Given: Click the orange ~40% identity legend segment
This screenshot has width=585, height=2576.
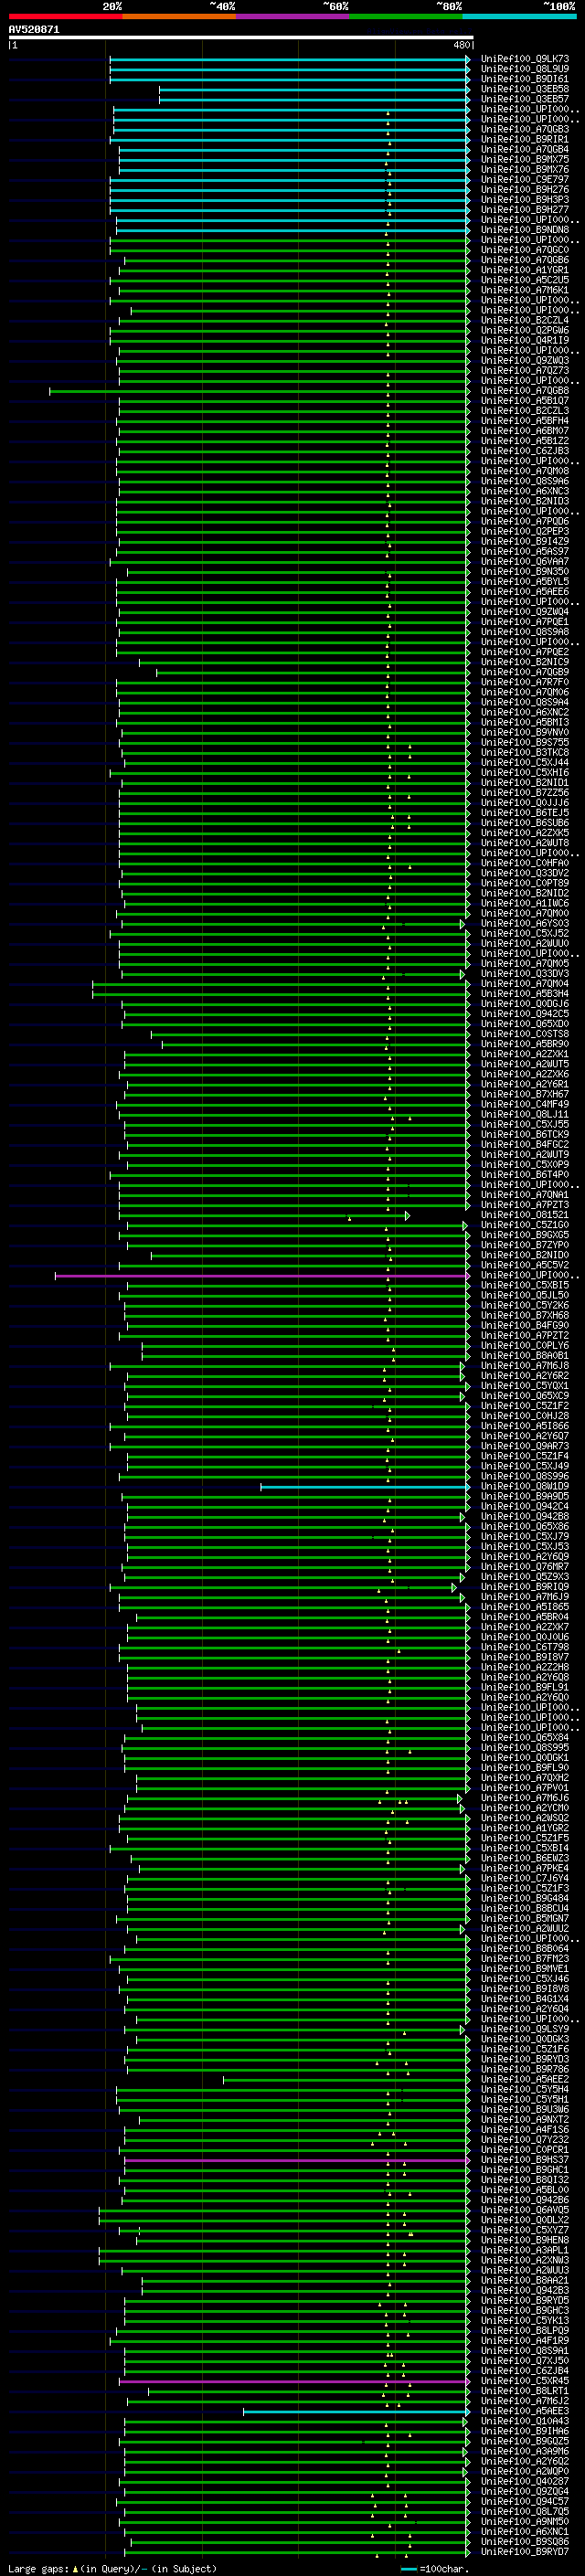Looking at the screenshot, I should 179,17.
